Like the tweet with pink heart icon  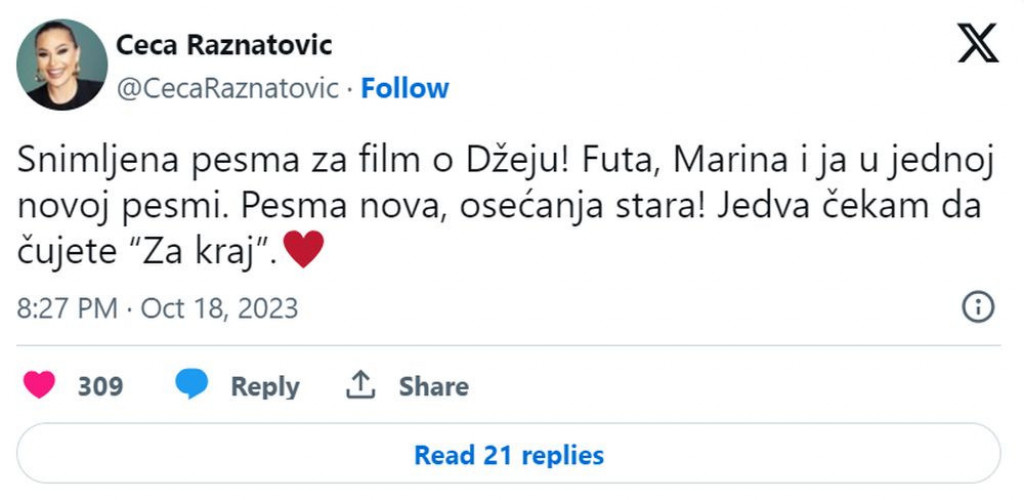pos(40,386)
